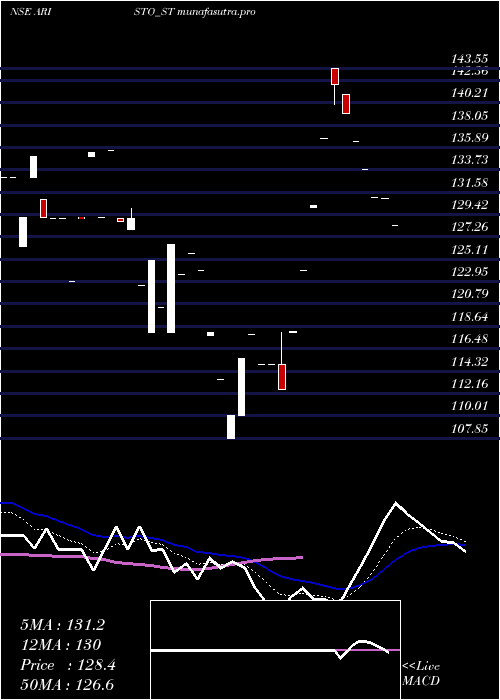The width and height of the screenshot is (500, 700).
Task: Click the 107.85 price axis label
Action: click(x=469, y=429)
